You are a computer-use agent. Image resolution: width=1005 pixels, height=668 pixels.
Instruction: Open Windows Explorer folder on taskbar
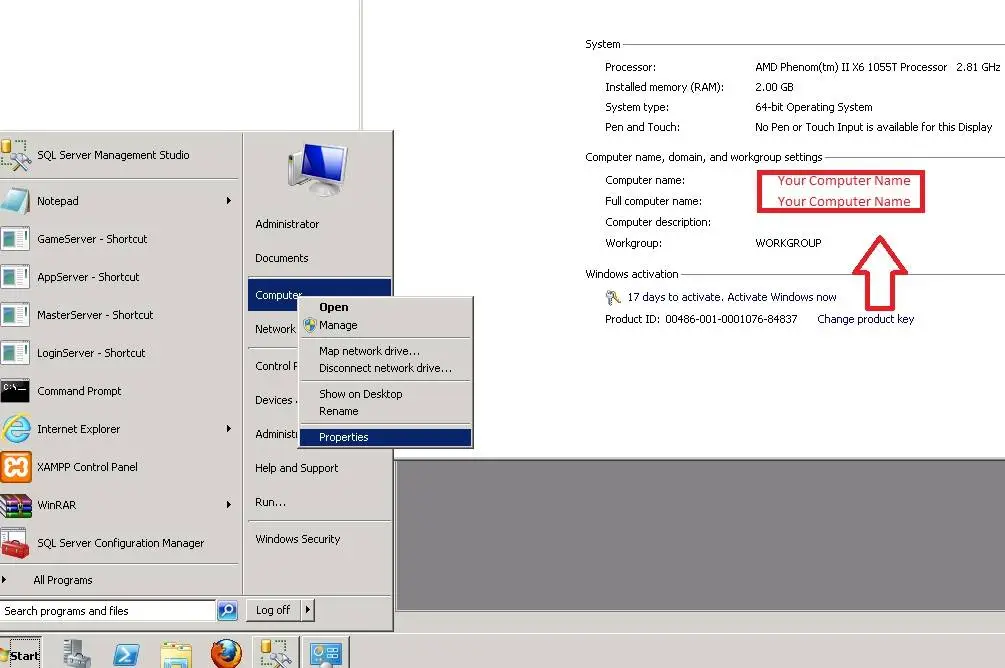[x=176, y=654]
